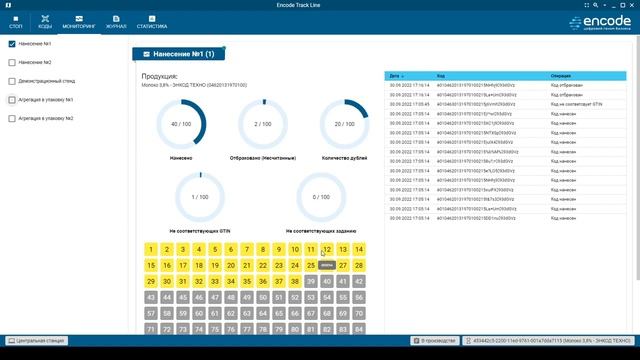Screen dimensions: 640x360
Task: Select gray code cell 64
Action: (x=263, y=313)
